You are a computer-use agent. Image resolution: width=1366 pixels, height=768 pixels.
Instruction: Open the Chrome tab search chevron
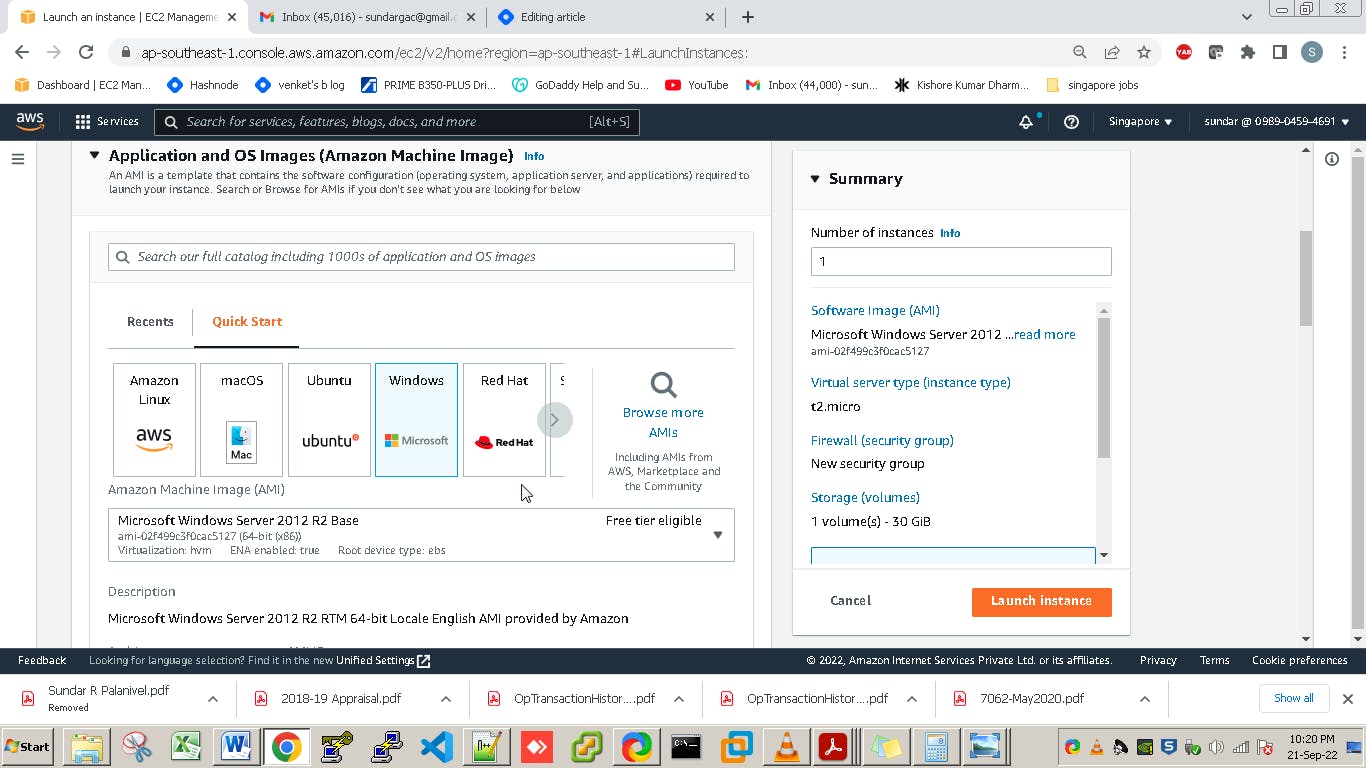pyautogui.click(x=1246, y=17)
